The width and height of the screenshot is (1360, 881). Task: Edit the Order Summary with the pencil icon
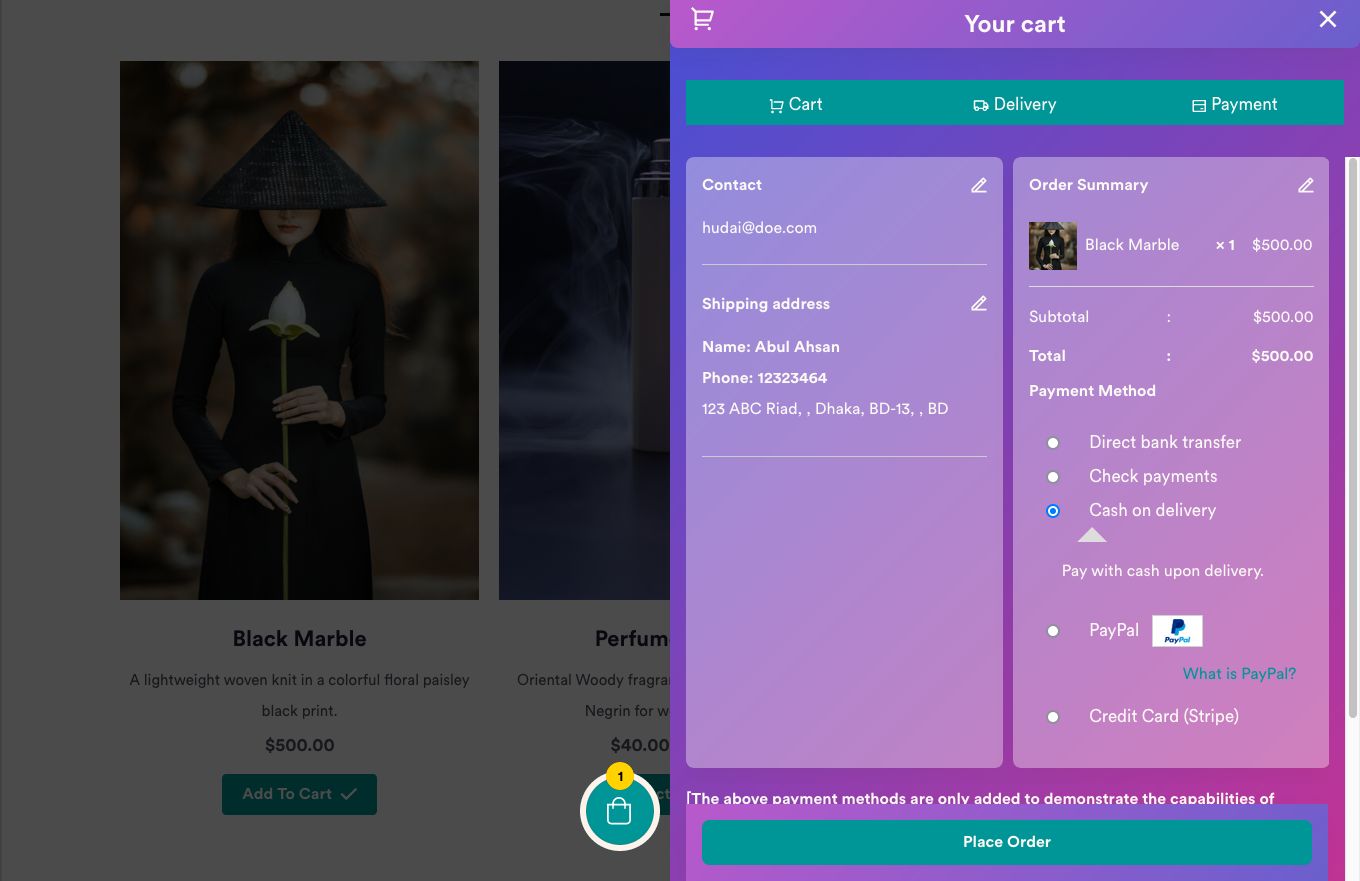click(1306, 185)
